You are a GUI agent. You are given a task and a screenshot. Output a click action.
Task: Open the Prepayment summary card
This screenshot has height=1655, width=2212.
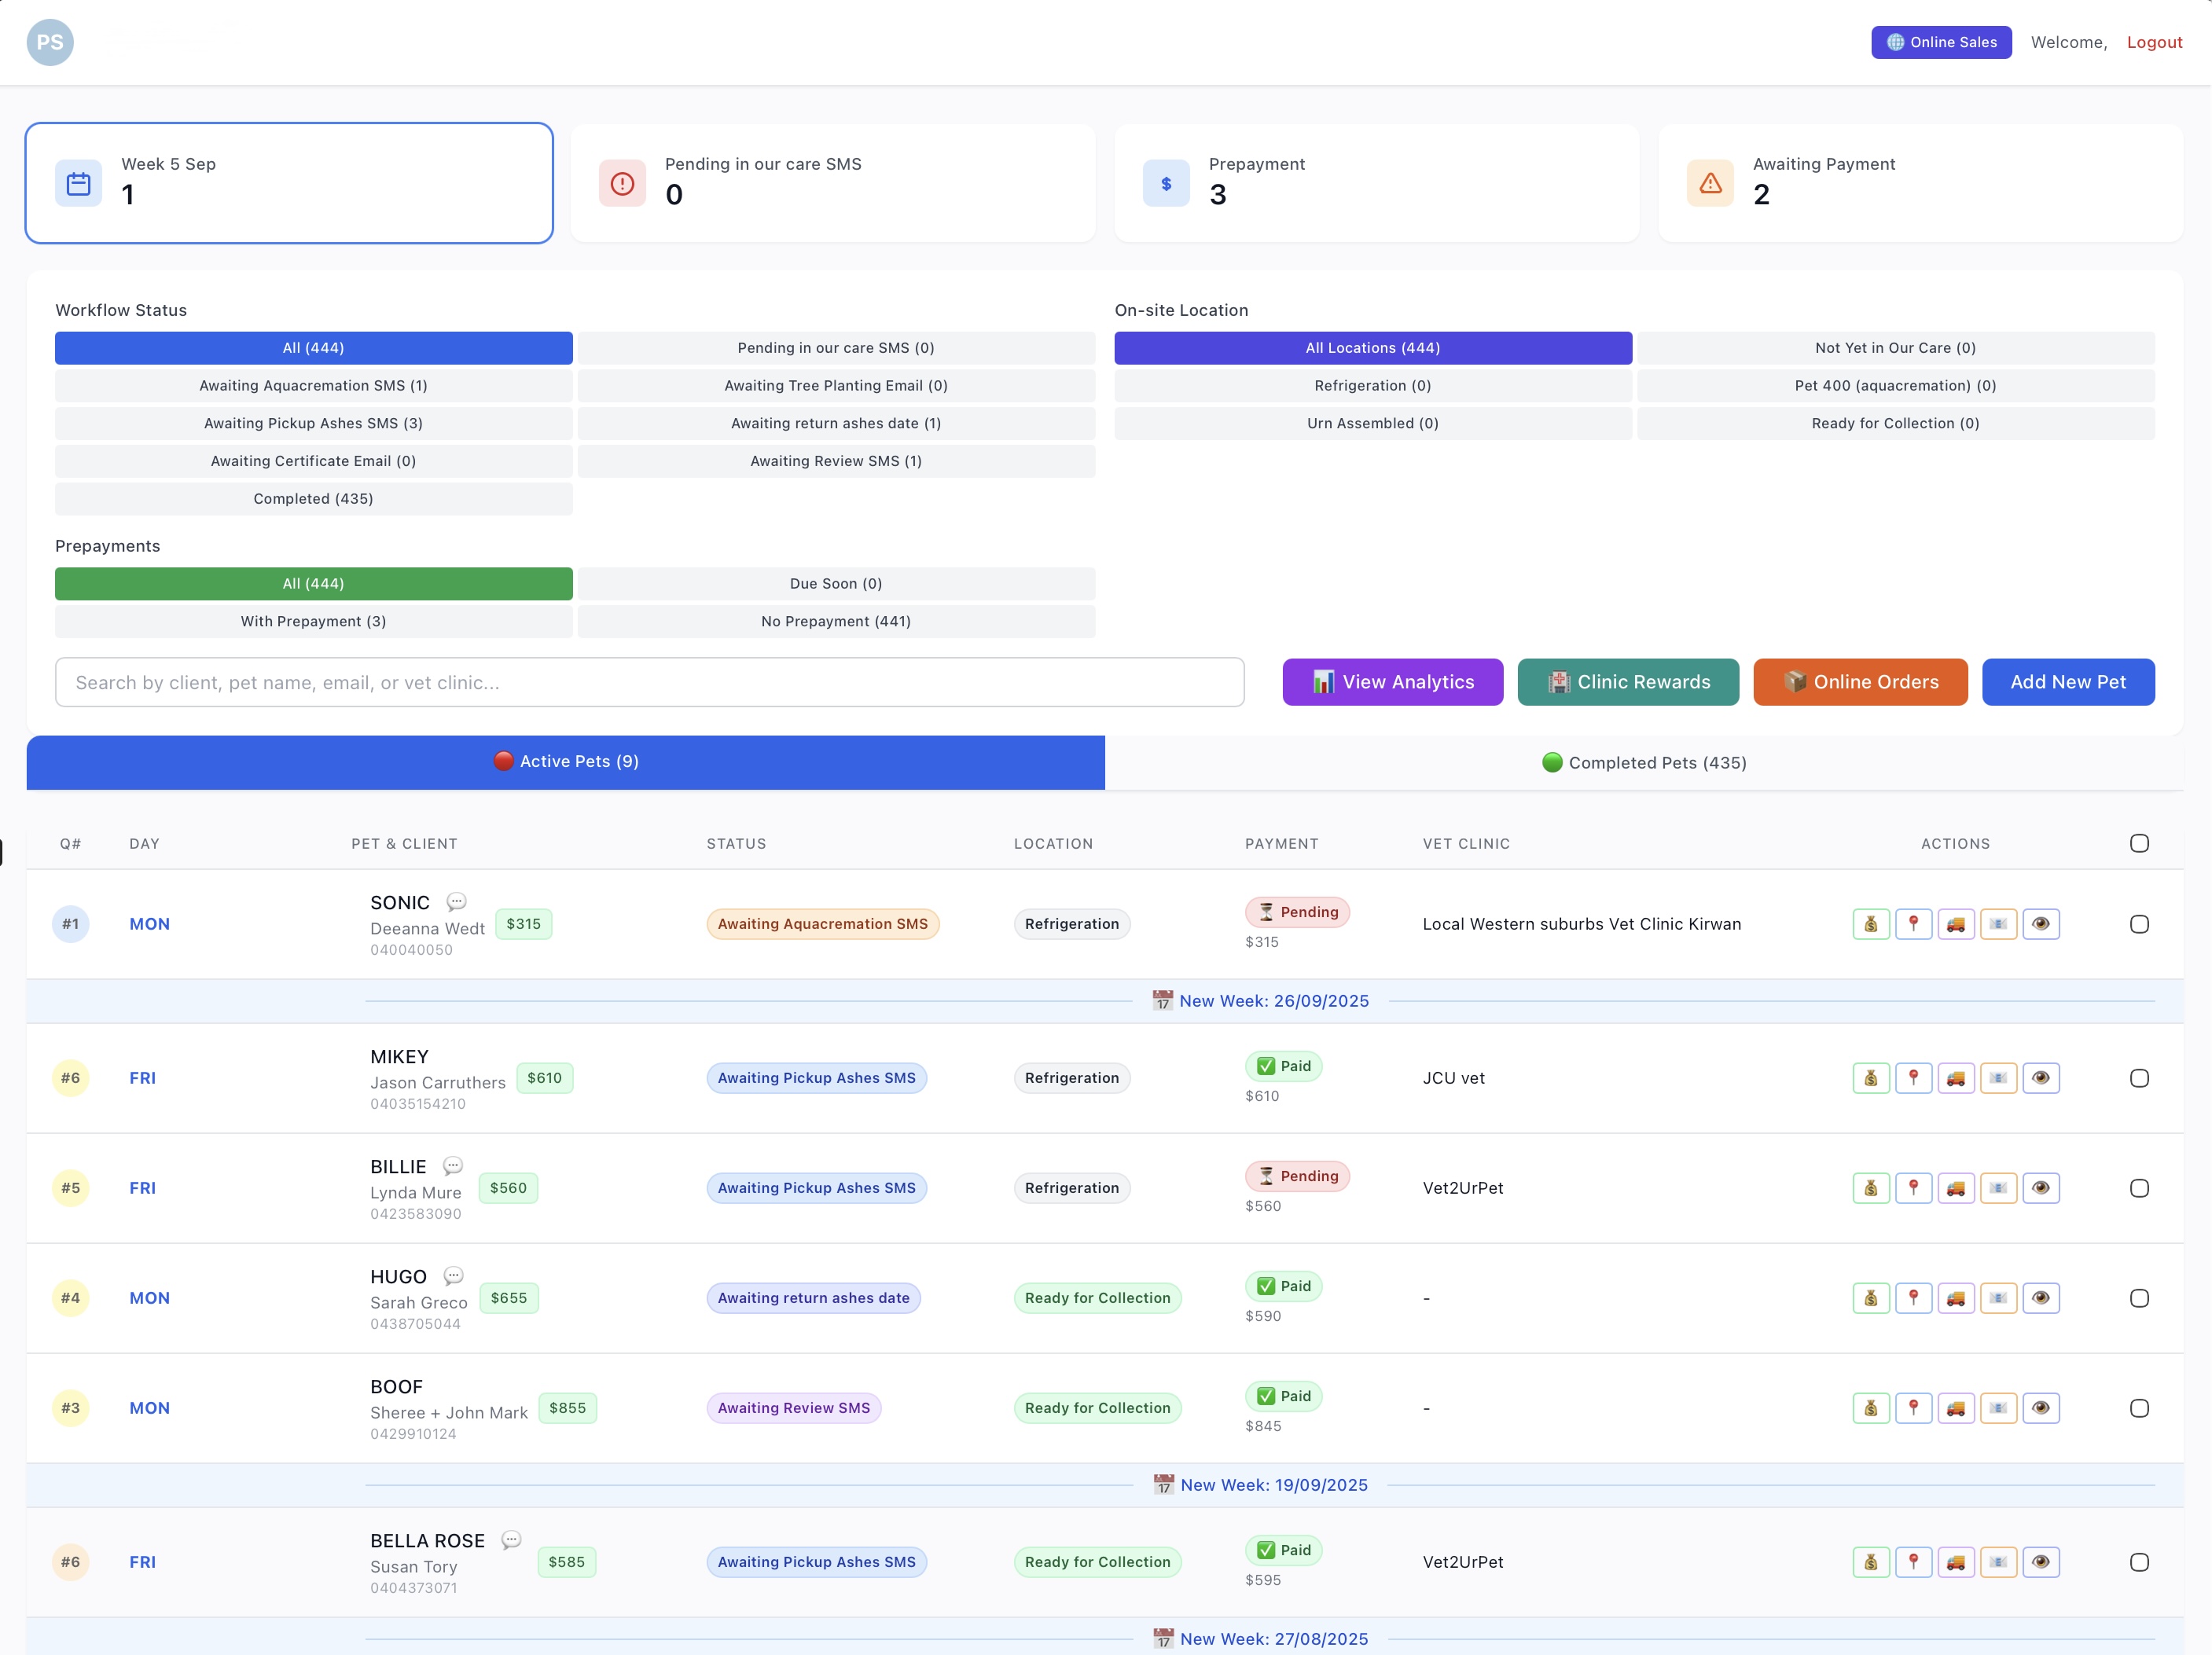coord(1377,183)
